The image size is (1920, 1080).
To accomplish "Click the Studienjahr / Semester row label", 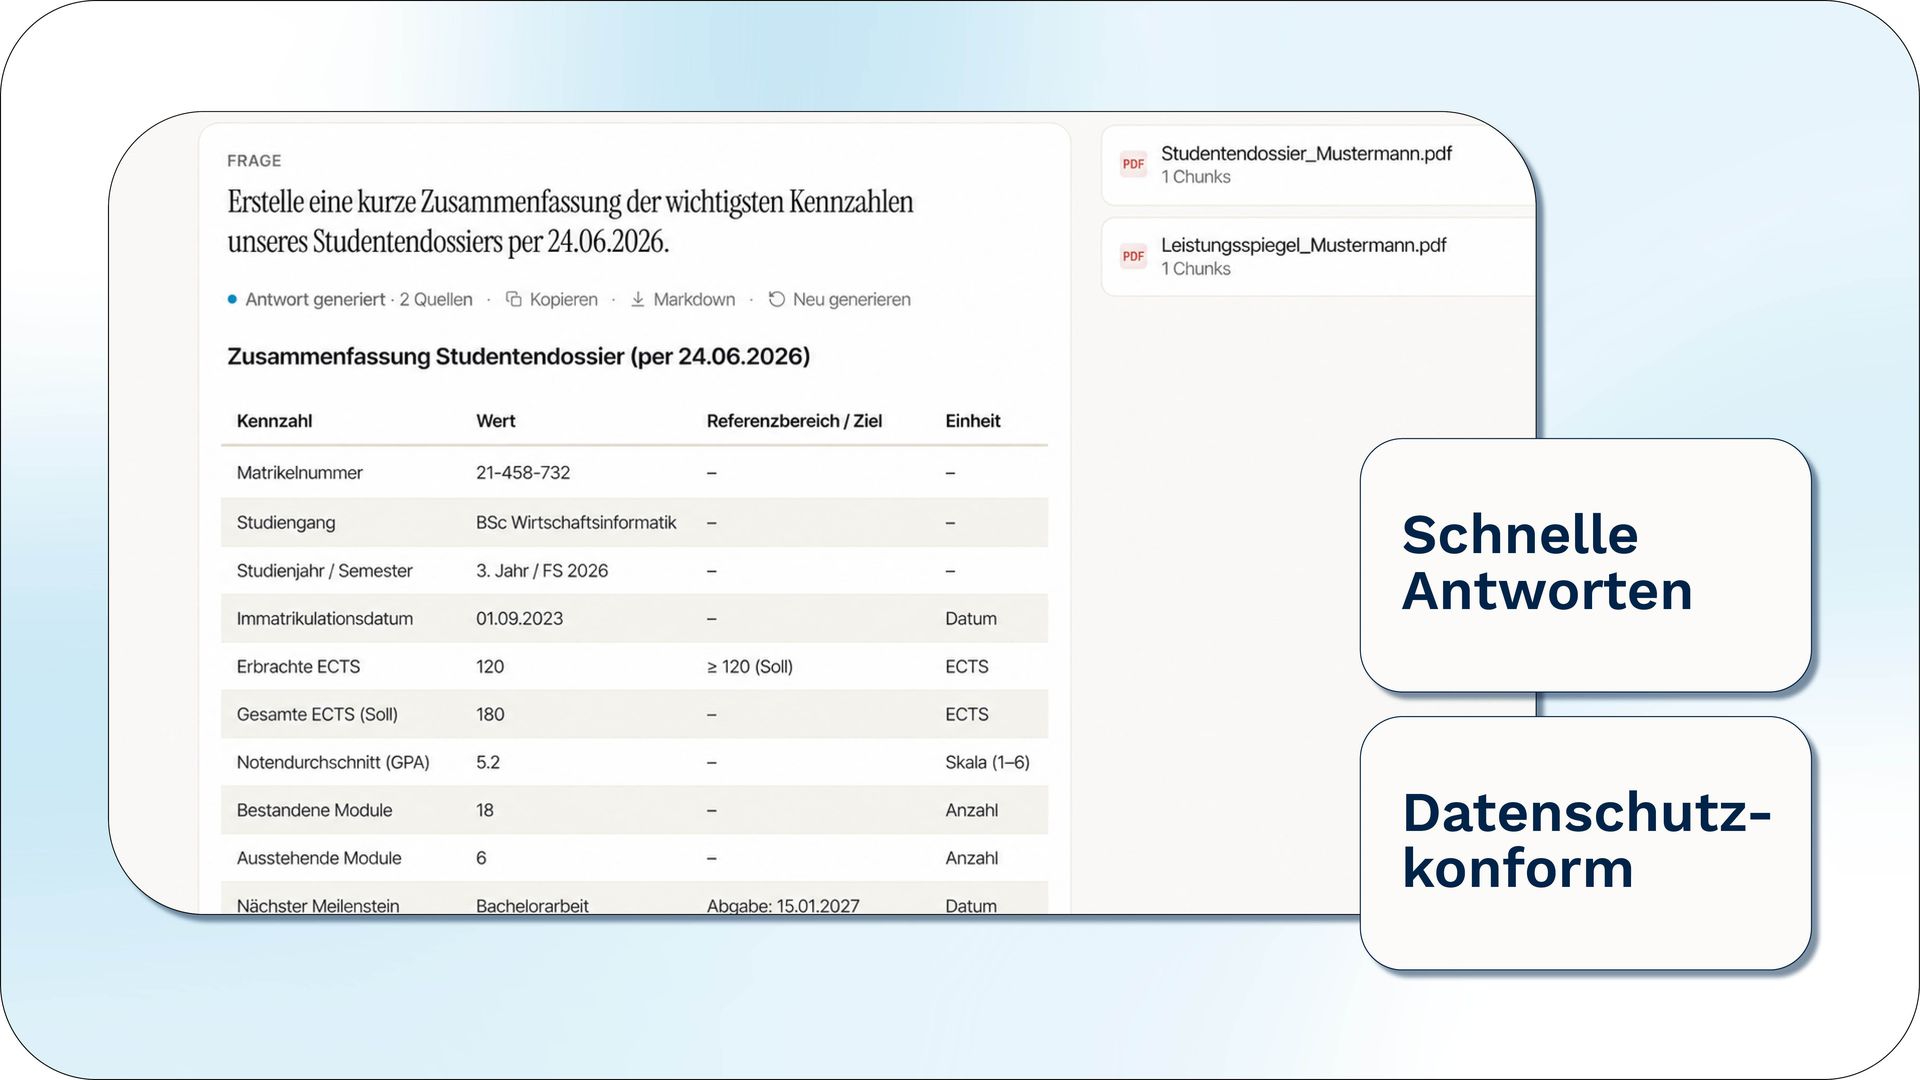I will click(324, 571).
